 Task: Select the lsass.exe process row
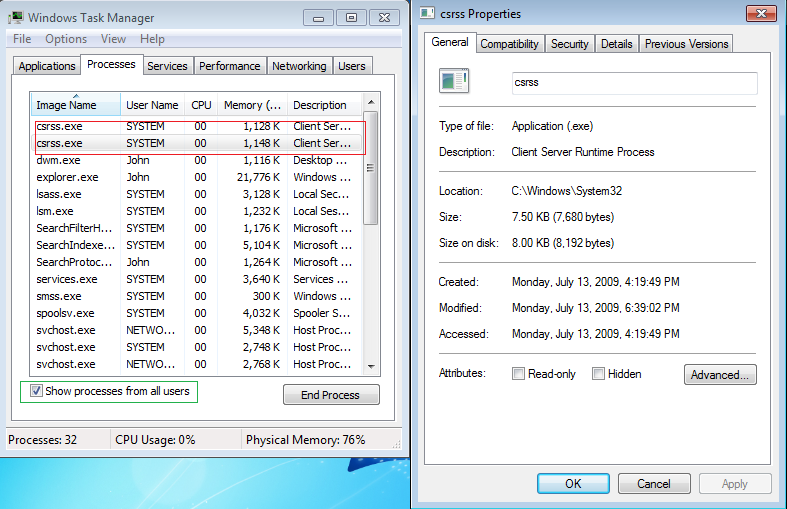point(197,194)
